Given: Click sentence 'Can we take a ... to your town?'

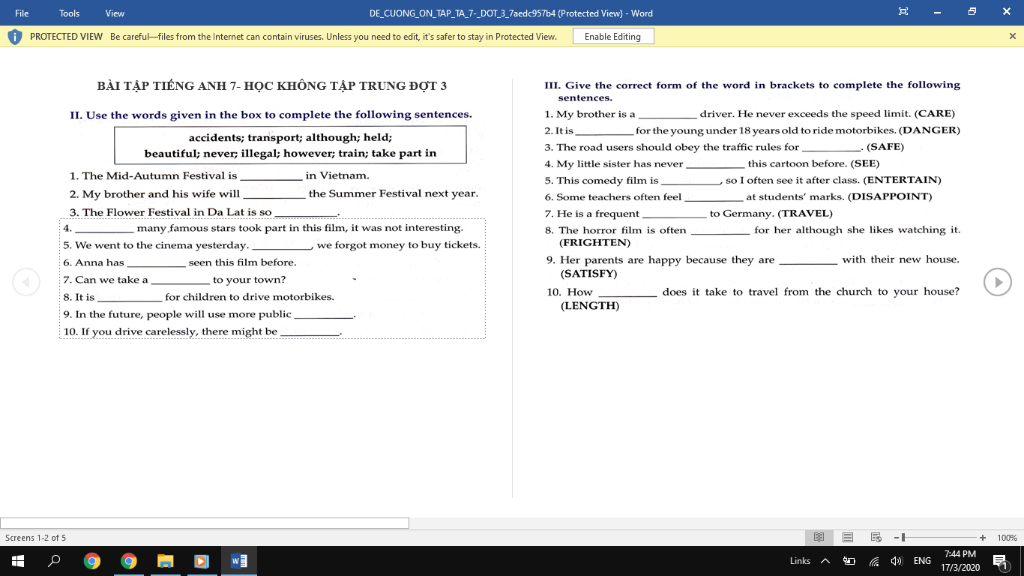Looking at the screenshot, I should [x=174, y=280].
